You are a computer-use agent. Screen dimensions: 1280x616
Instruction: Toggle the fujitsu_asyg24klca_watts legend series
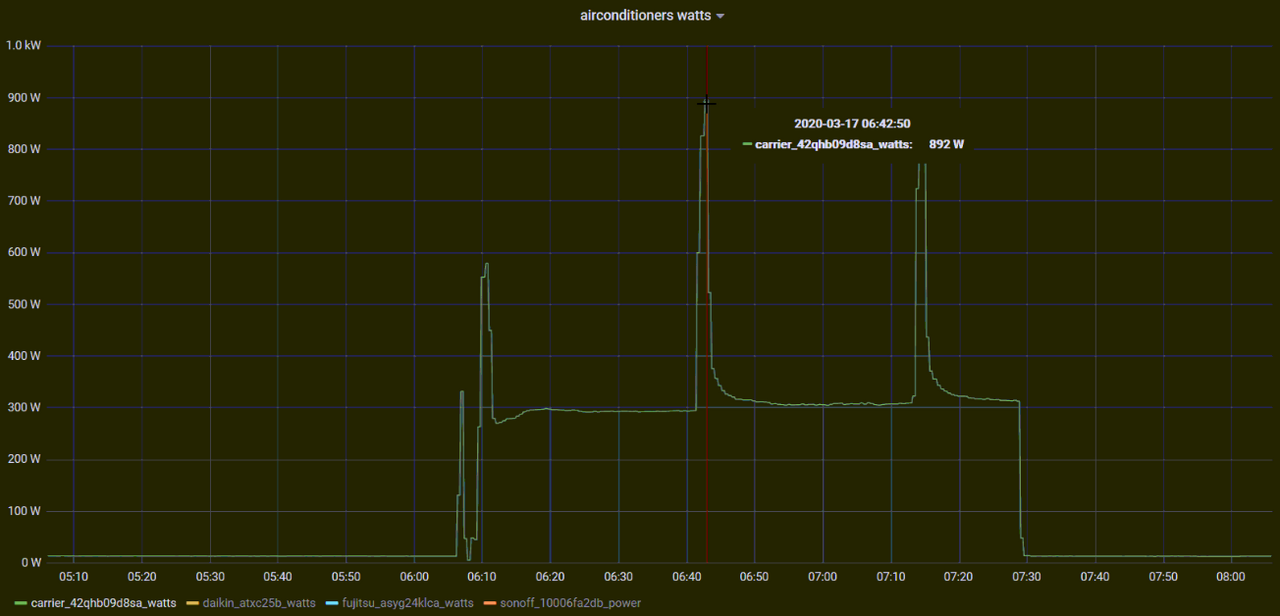pos(407,603)
